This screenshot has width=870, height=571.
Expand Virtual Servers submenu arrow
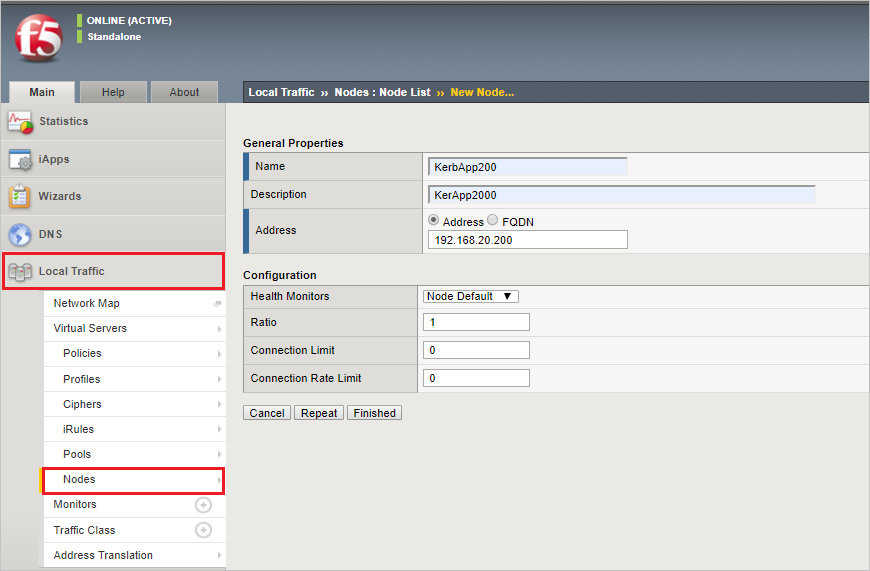pyautogui.click(x=219, y=329)
